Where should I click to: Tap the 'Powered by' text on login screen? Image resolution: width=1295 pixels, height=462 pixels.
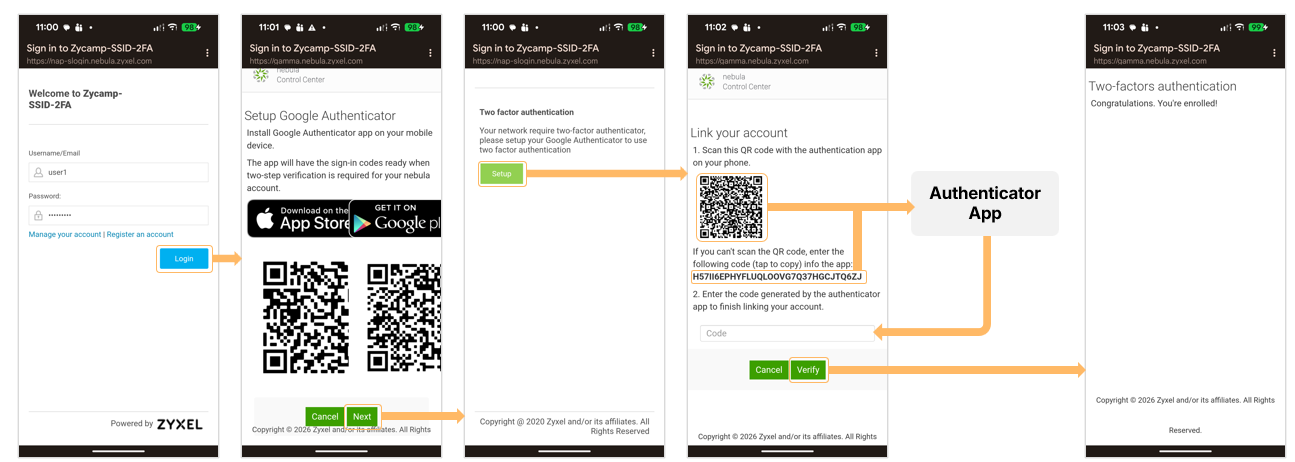(132, 424)
